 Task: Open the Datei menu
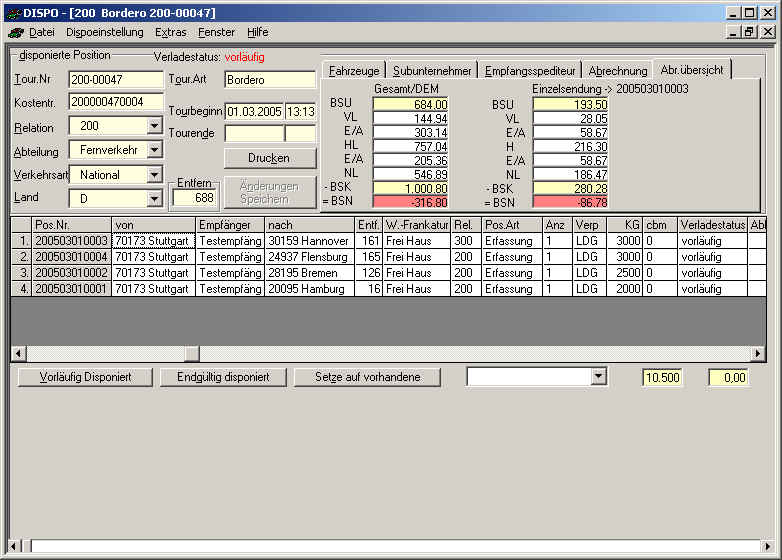click(41, 32)
